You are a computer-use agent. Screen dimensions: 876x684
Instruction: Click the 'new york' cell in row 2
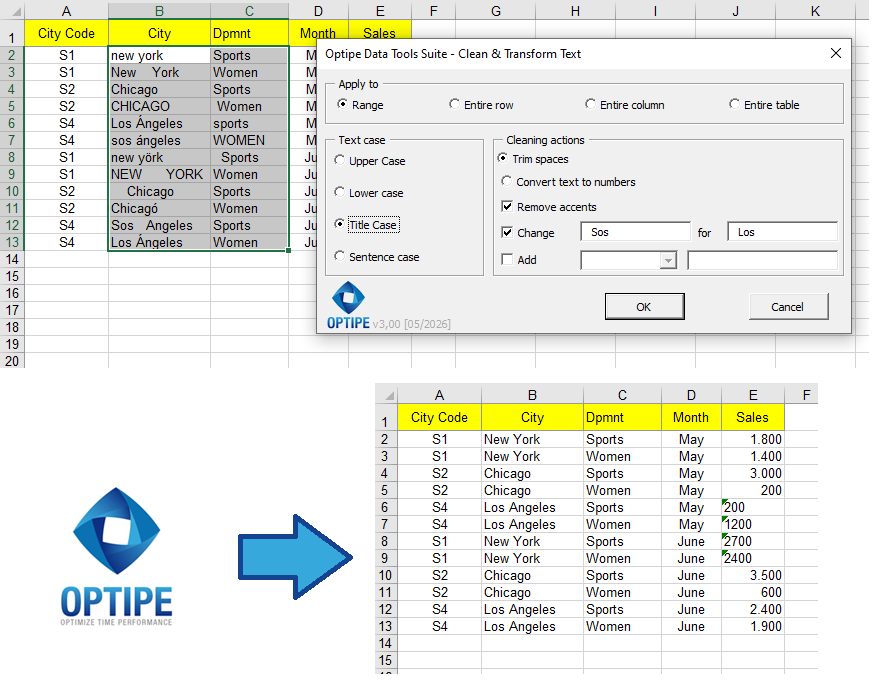click(159, 55)
